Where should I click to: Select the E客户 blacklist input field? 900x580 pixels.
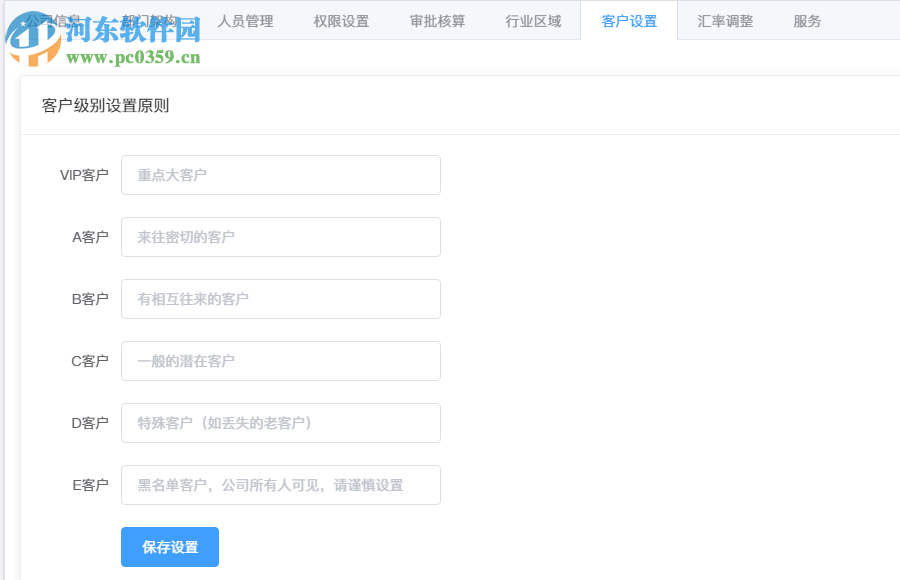(280, 485)
